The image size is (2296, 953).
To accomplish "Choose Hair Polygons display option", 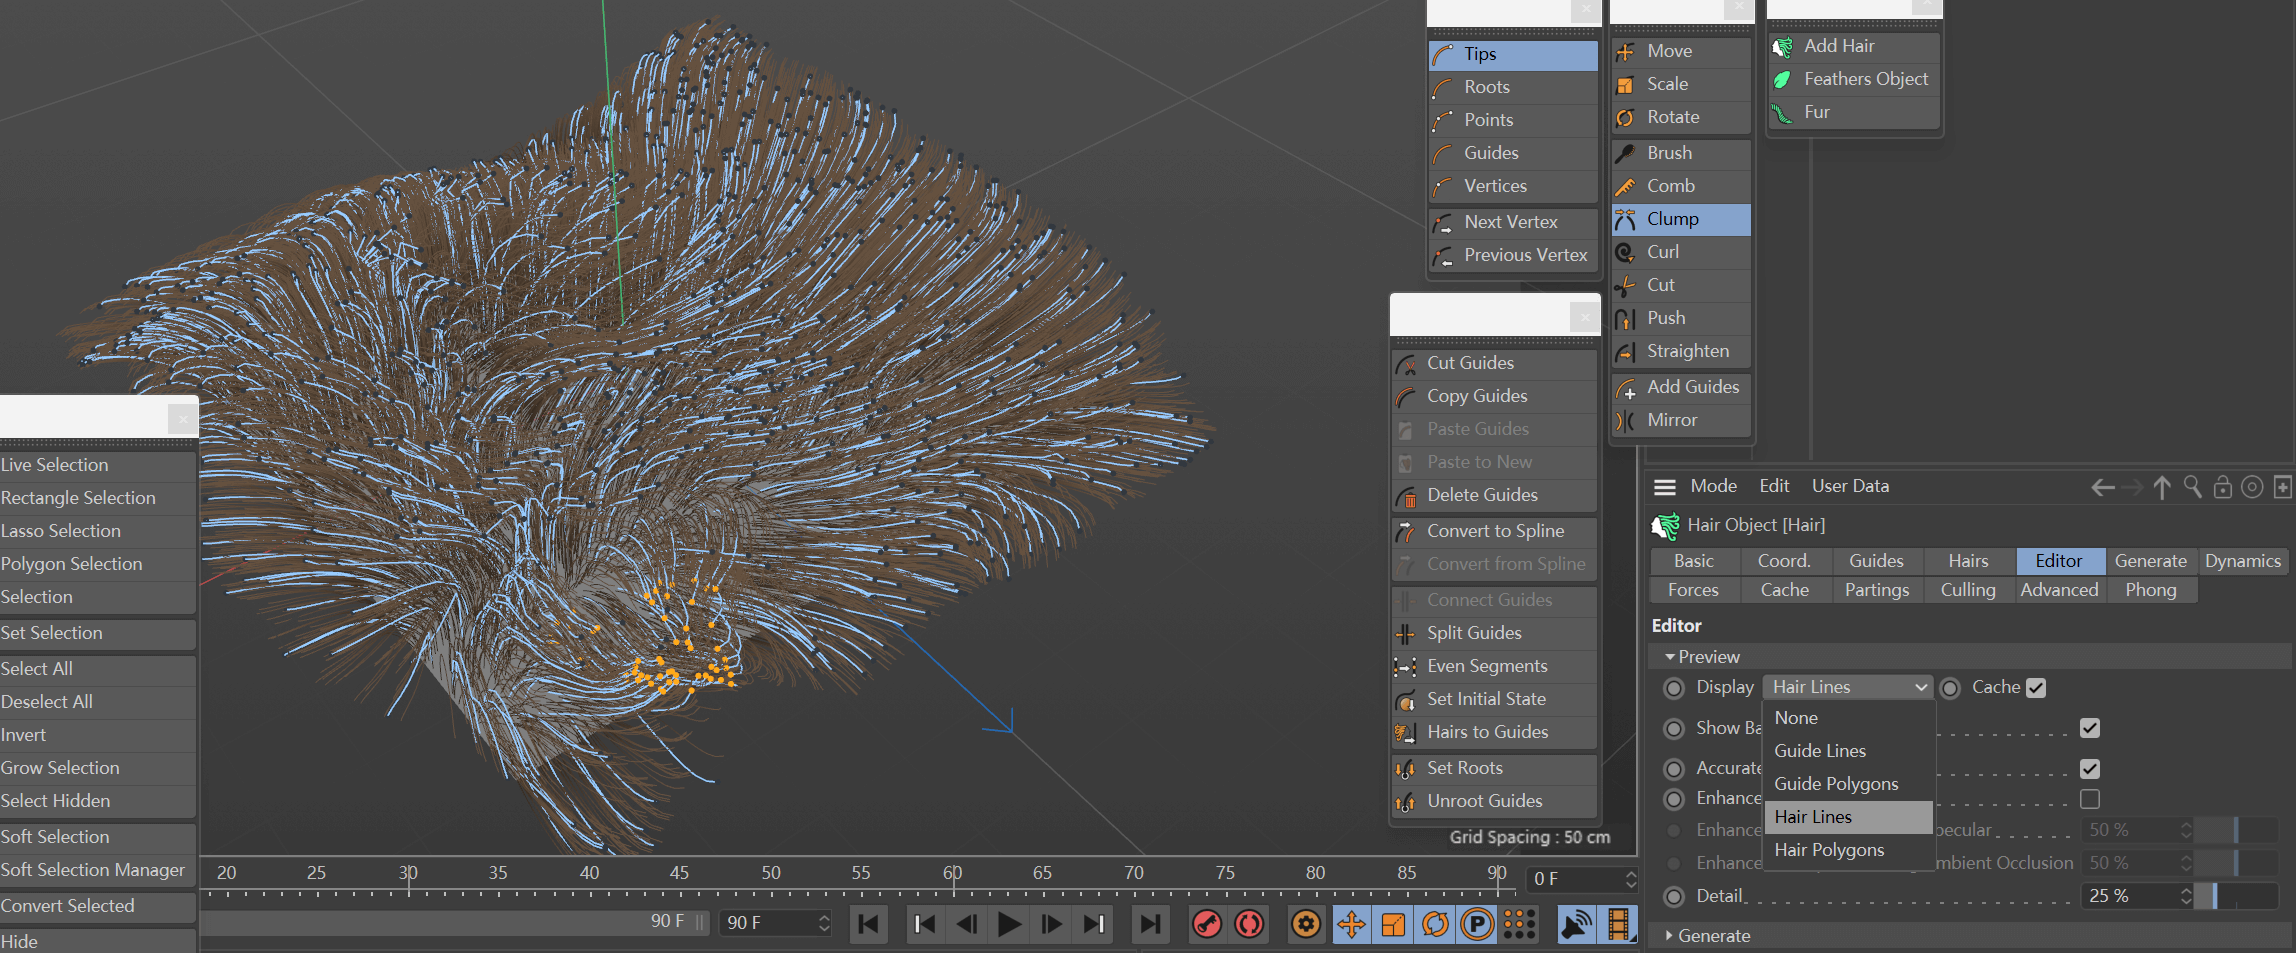I will pyautogui.click(x=1849, y=850).
